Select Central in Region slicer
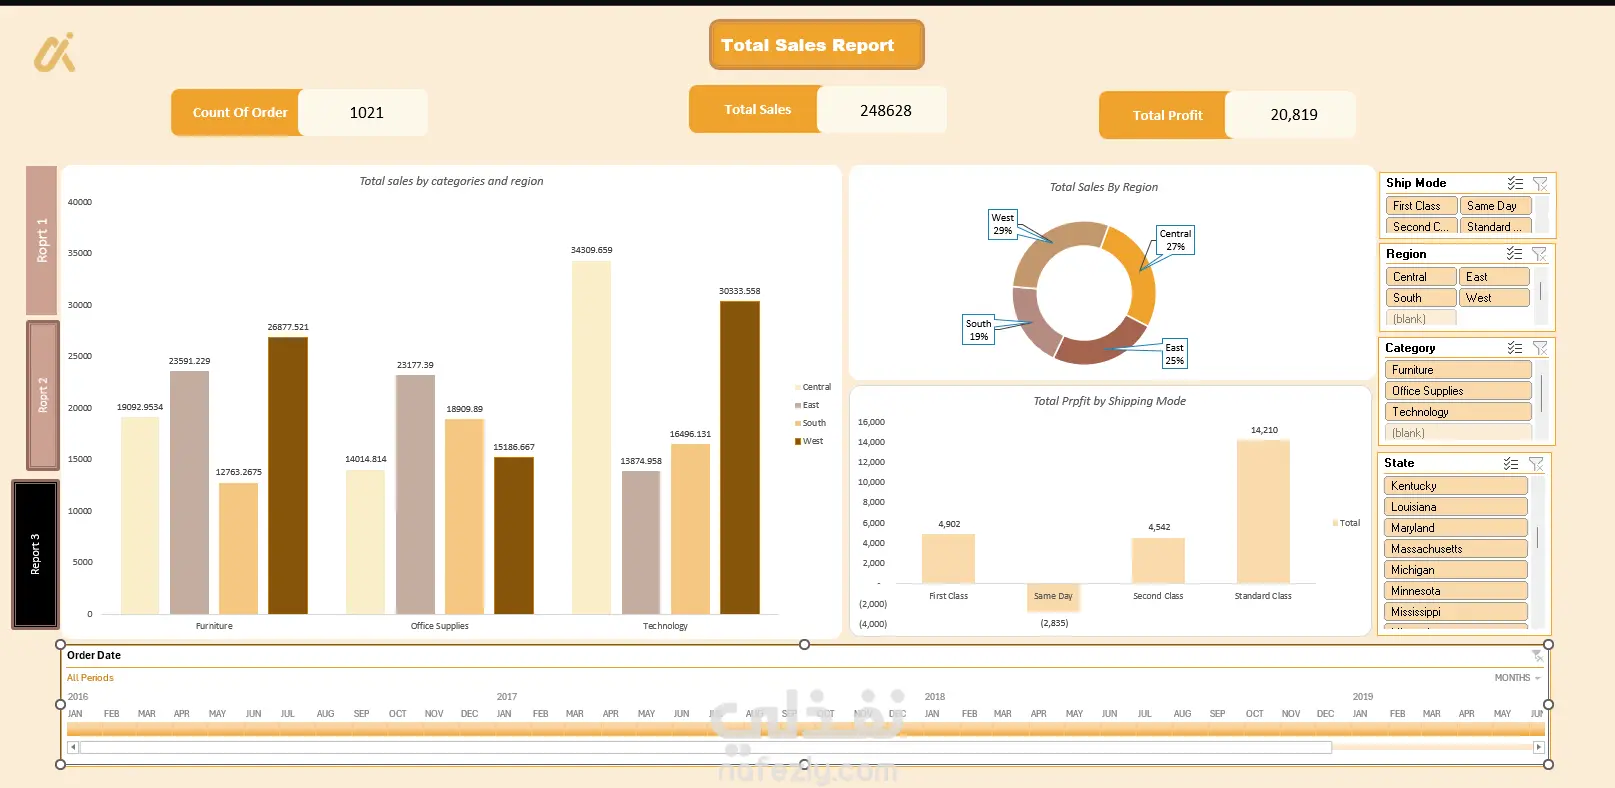Screen dimensions: 1615x788 [1421, 277]
